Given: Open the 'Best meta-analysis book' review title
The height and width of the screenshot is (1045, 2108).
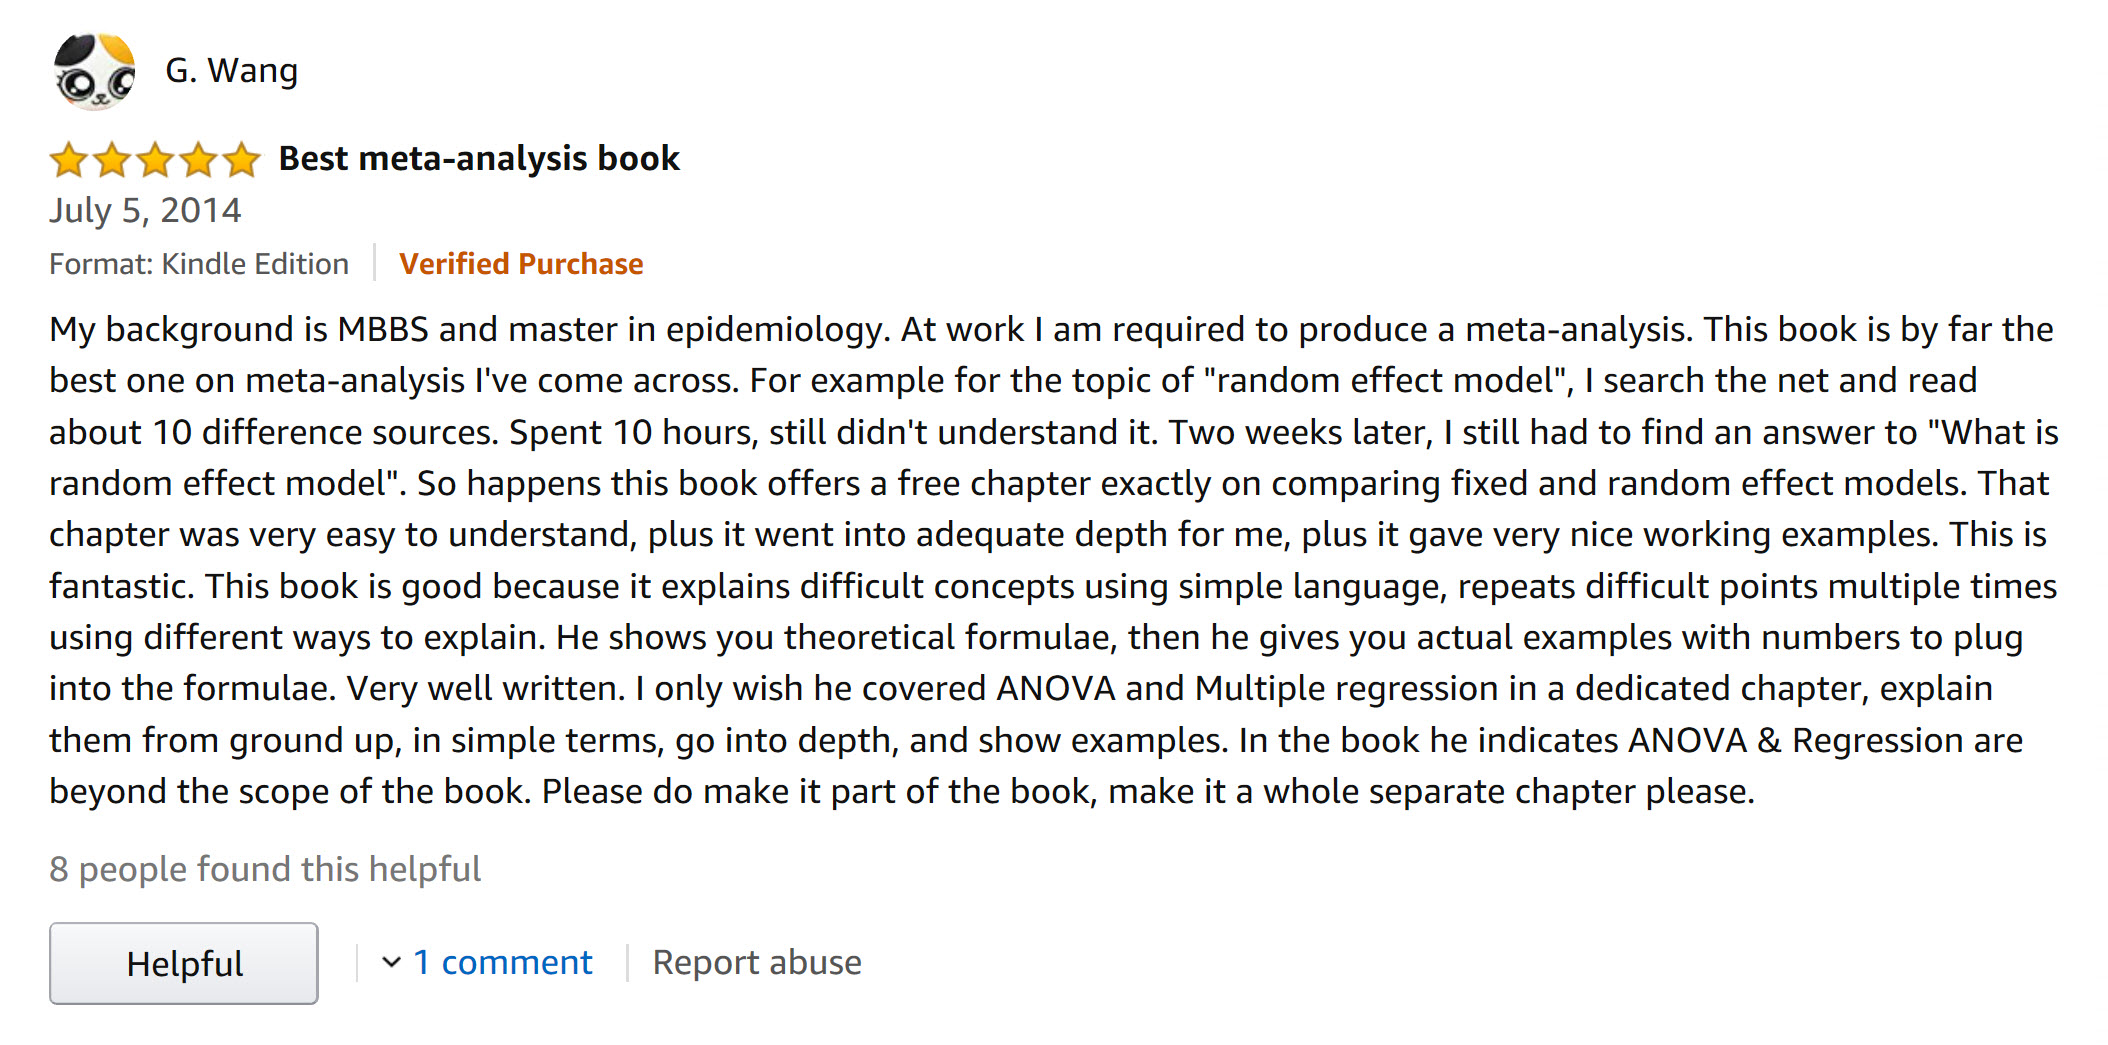Looking at the screenshot, I should (479, 159).
